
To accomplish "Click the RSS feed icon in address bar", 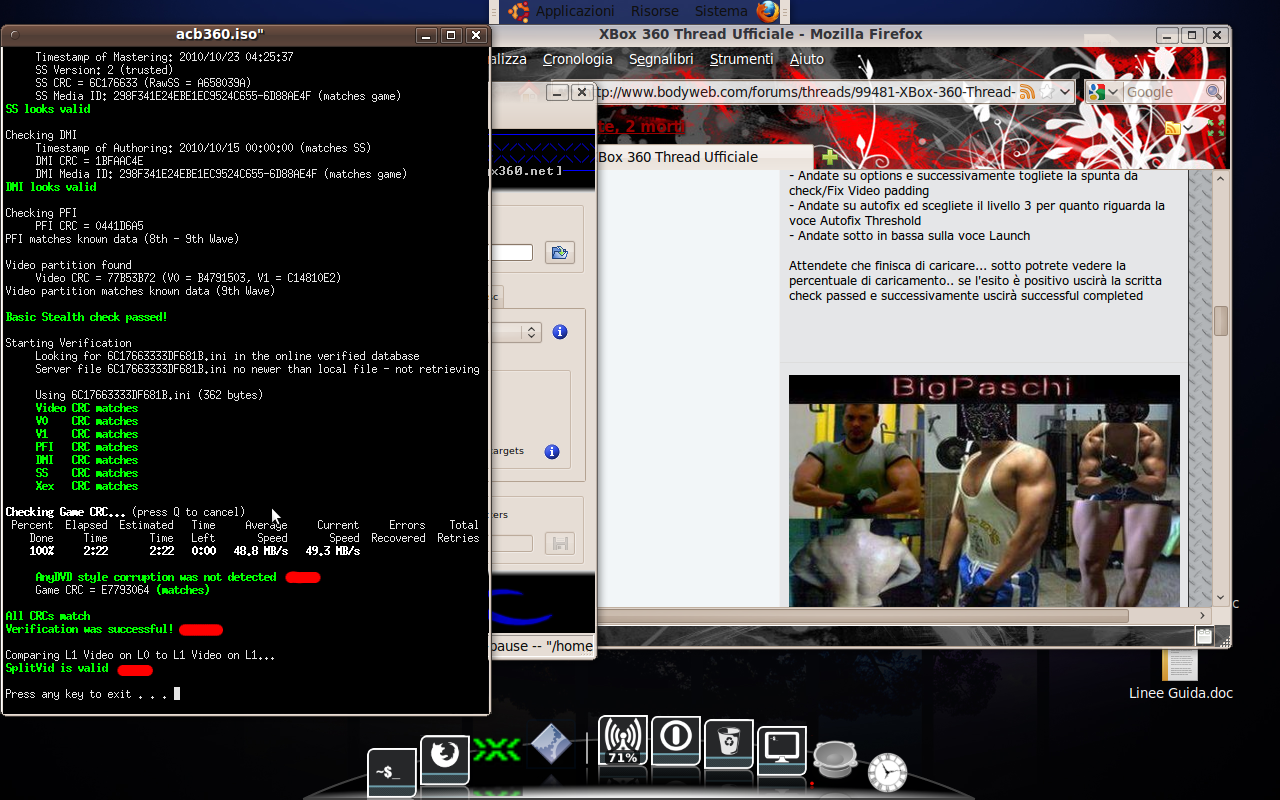I will [x=1026, y=92].
